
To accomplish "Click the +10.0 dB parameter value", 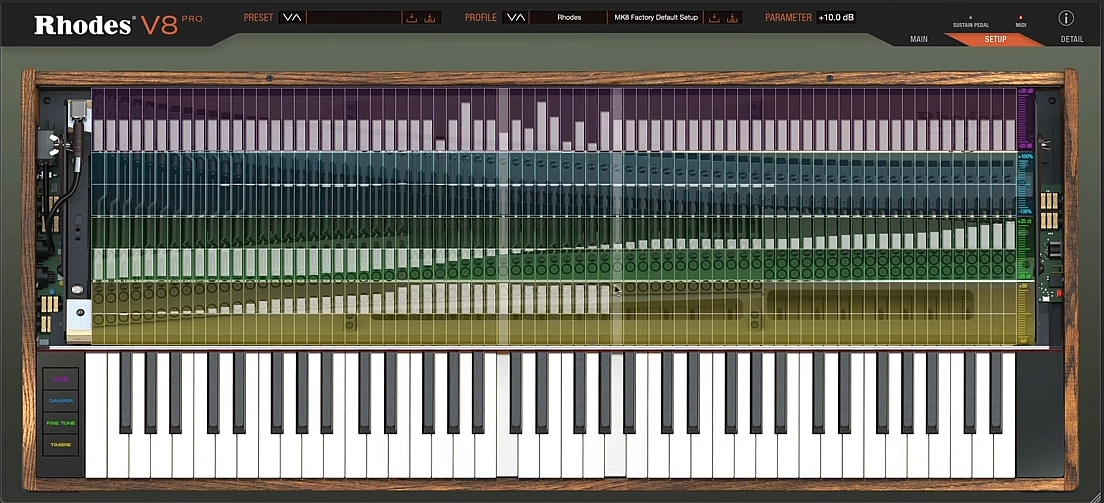I will coord(836,18).
